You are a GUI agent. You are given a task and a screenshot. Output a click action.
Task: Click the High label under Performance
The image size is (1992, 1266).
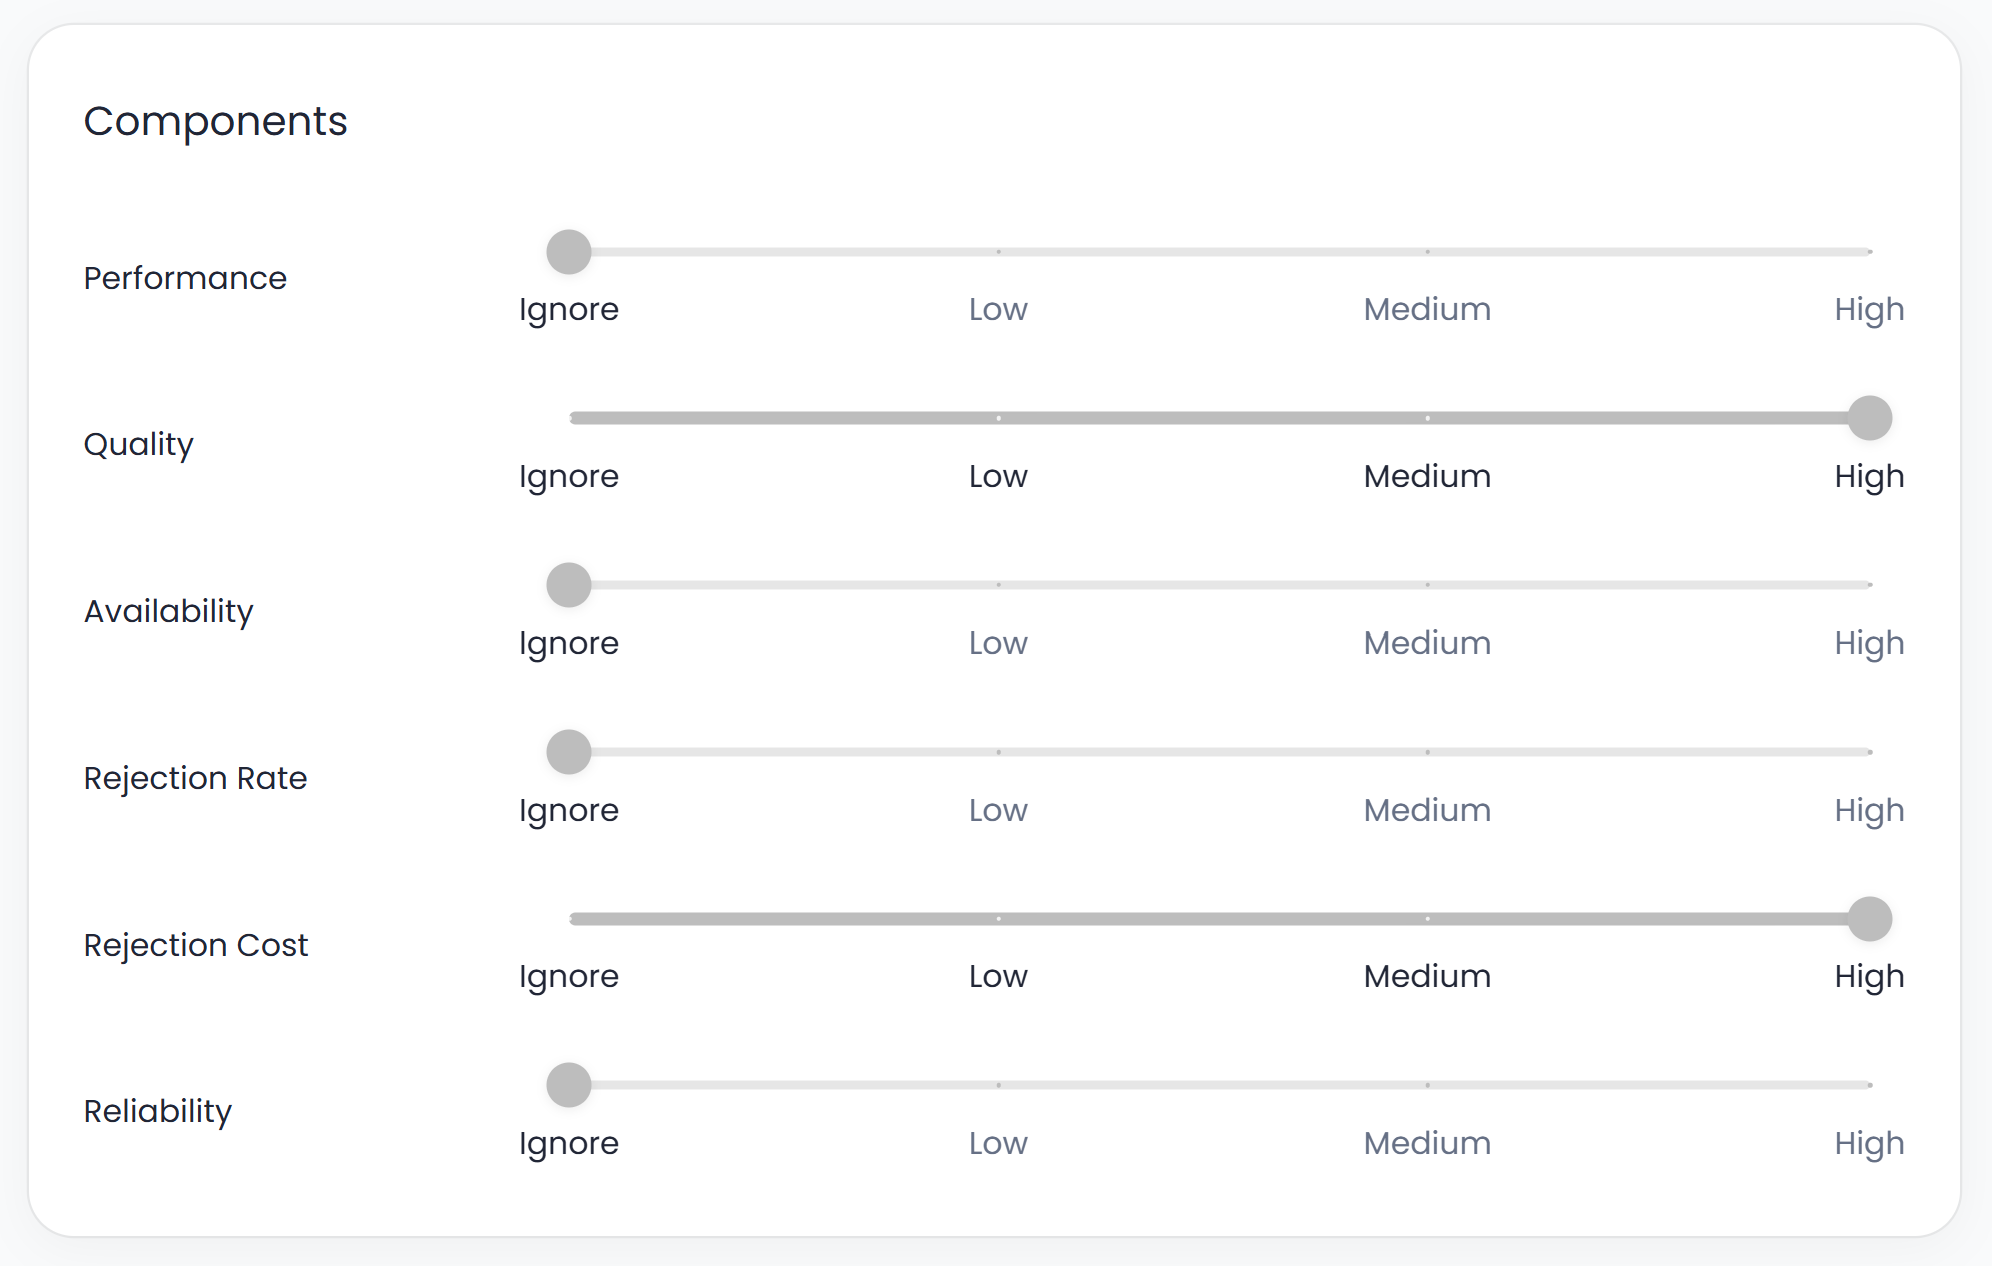pos(1868,310)
